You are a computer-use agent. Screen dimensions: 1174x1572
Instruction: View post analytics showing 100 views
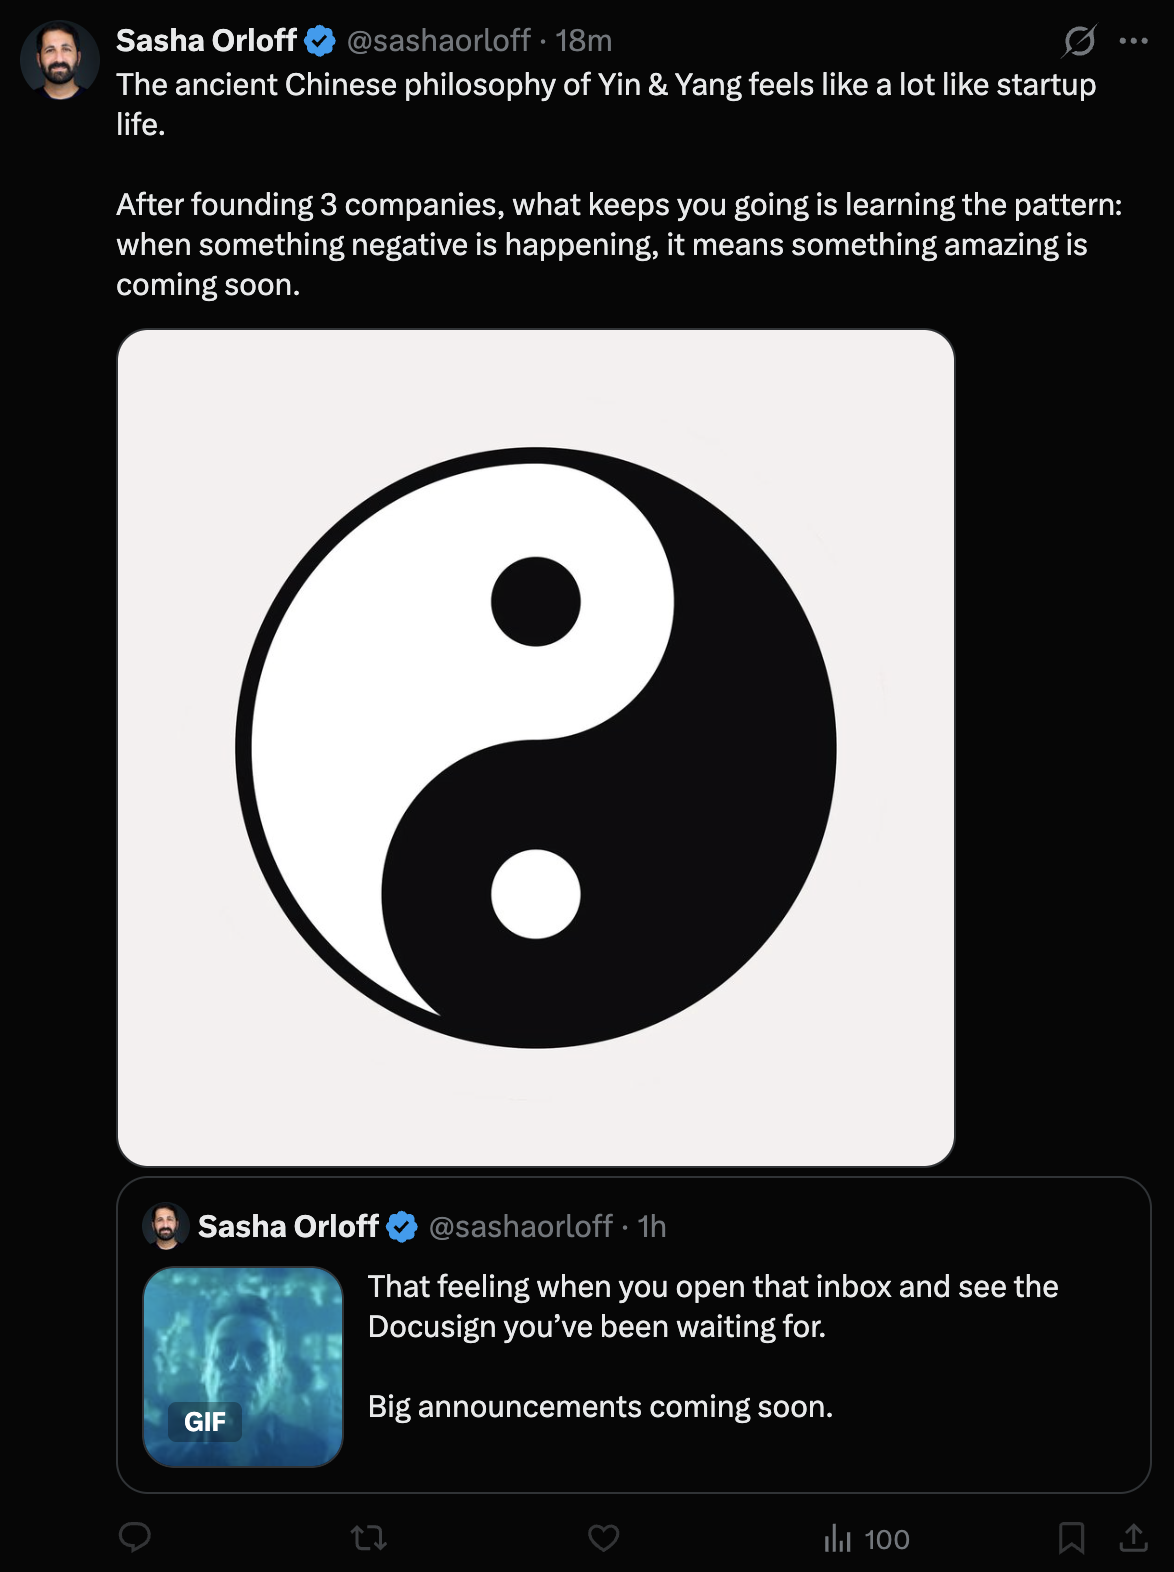(x=866, y=1538)
